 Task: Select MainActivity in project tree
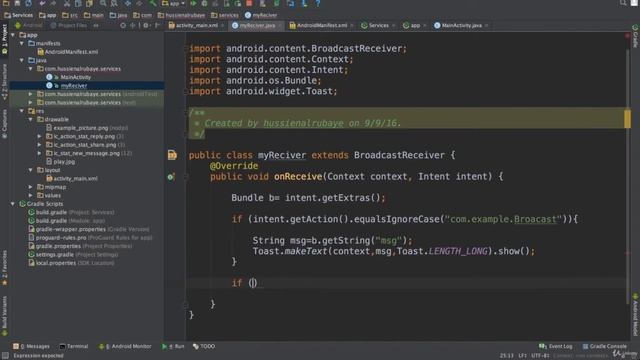coord(69,77)
